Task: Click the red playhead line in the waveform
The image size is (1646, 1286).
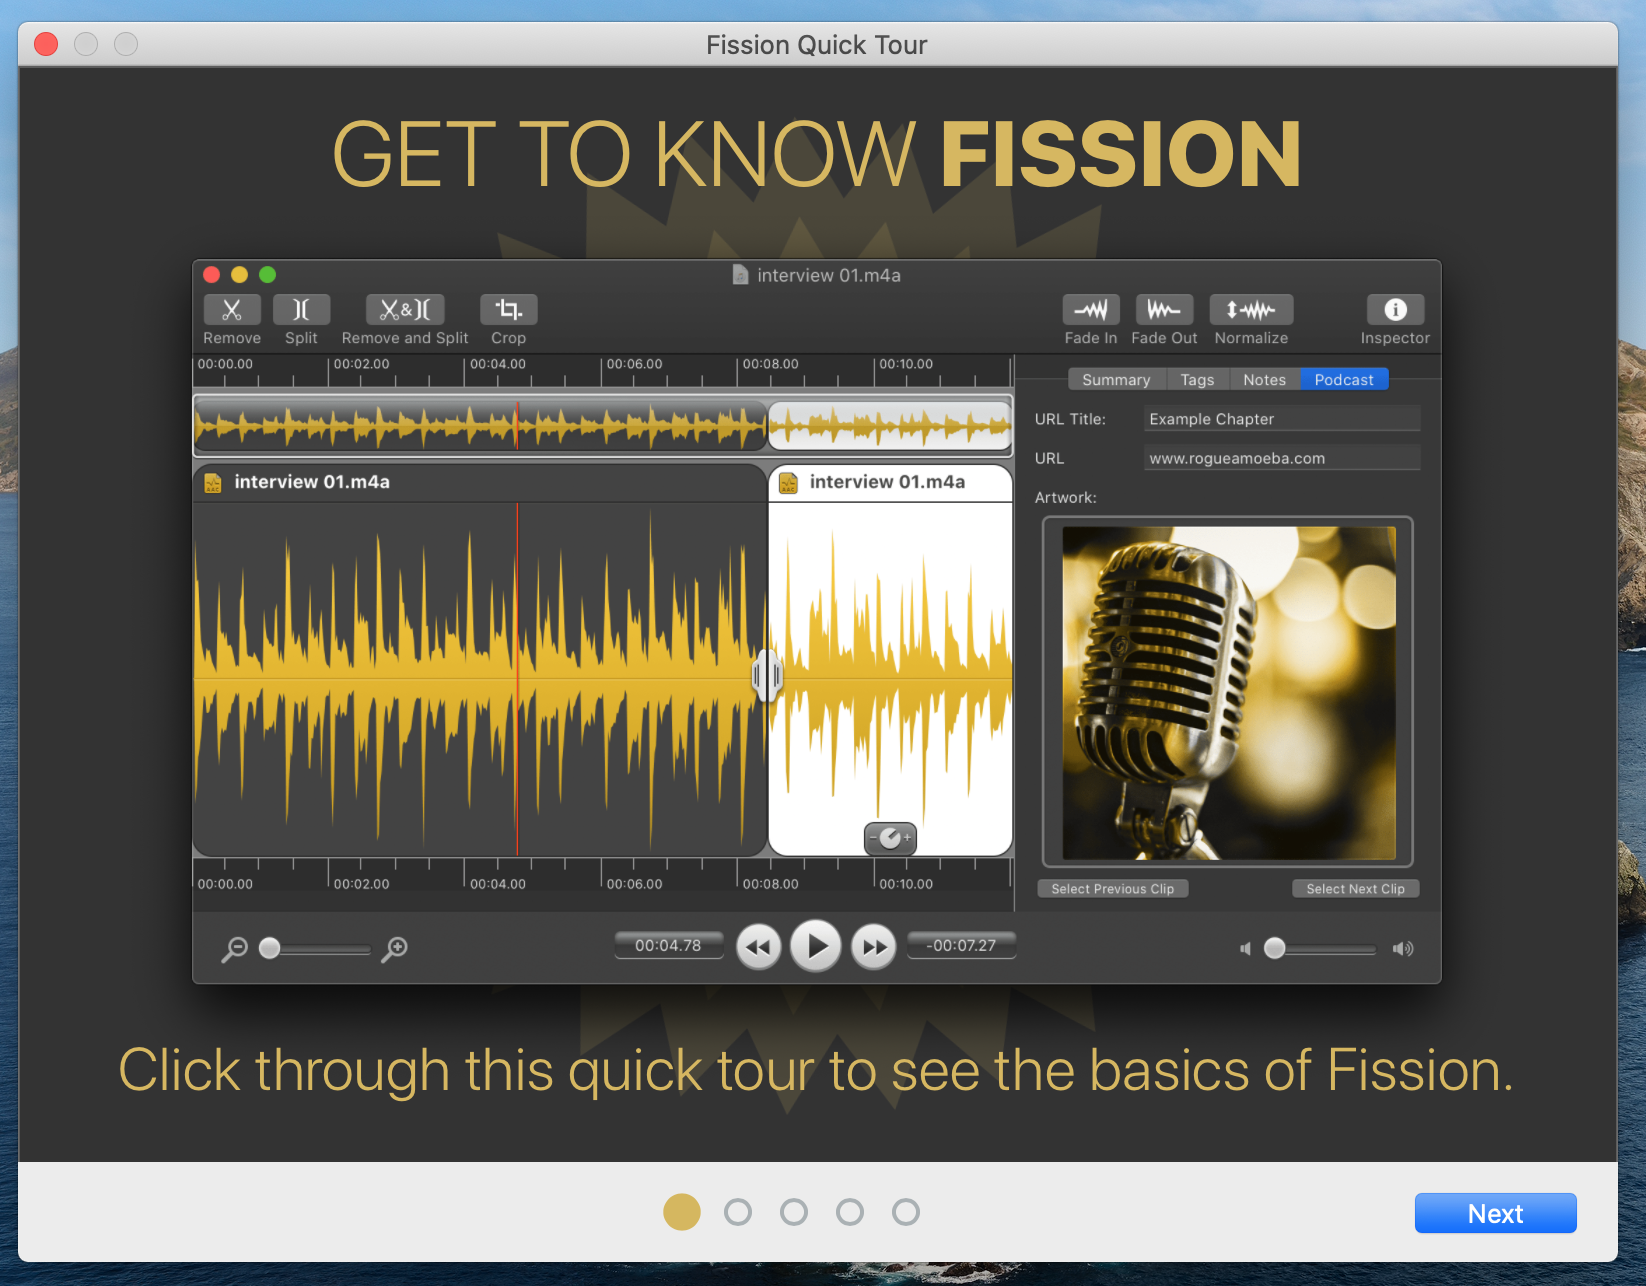Action: tap(517, 680)
